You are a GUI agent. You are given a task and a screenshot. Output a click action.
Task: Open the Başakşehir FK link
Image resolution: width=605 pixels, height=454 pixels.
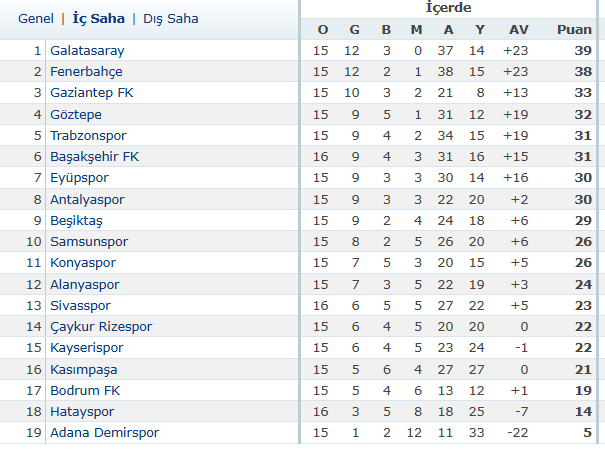[x=95, y=157]
